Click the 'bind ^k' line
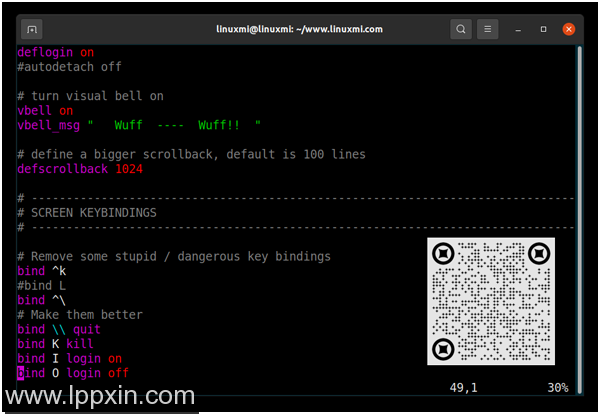 click(x=42, y=271)
